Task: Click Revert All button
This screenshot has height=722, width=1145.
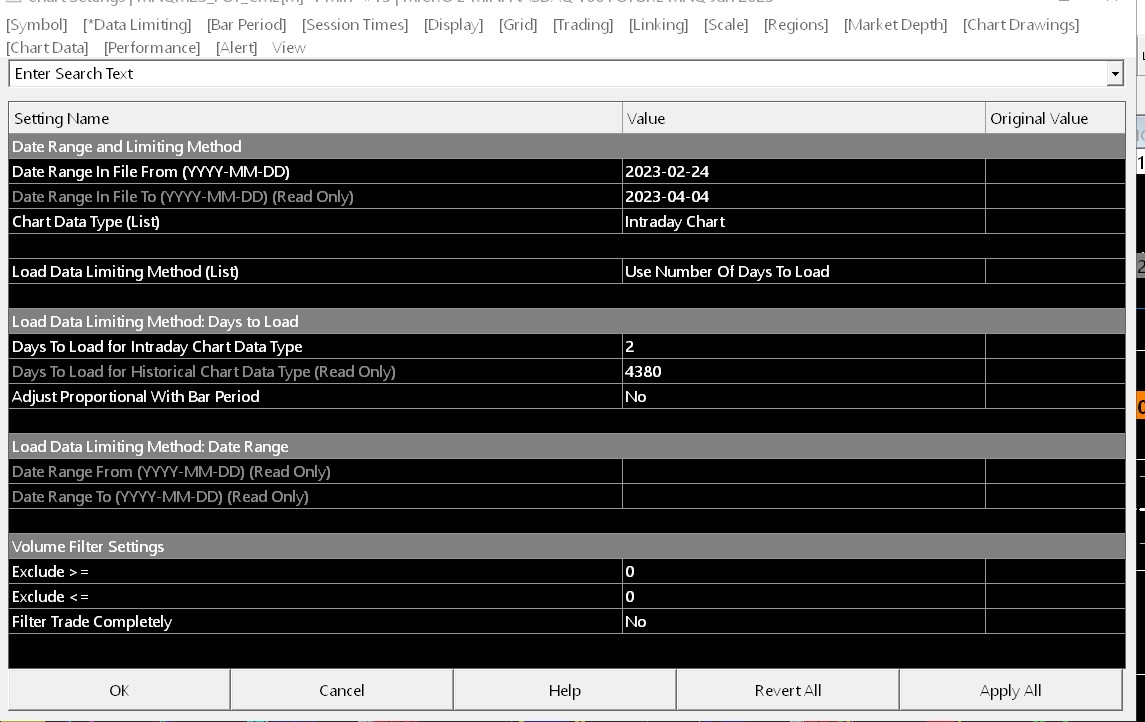Action: coord(788,690)
